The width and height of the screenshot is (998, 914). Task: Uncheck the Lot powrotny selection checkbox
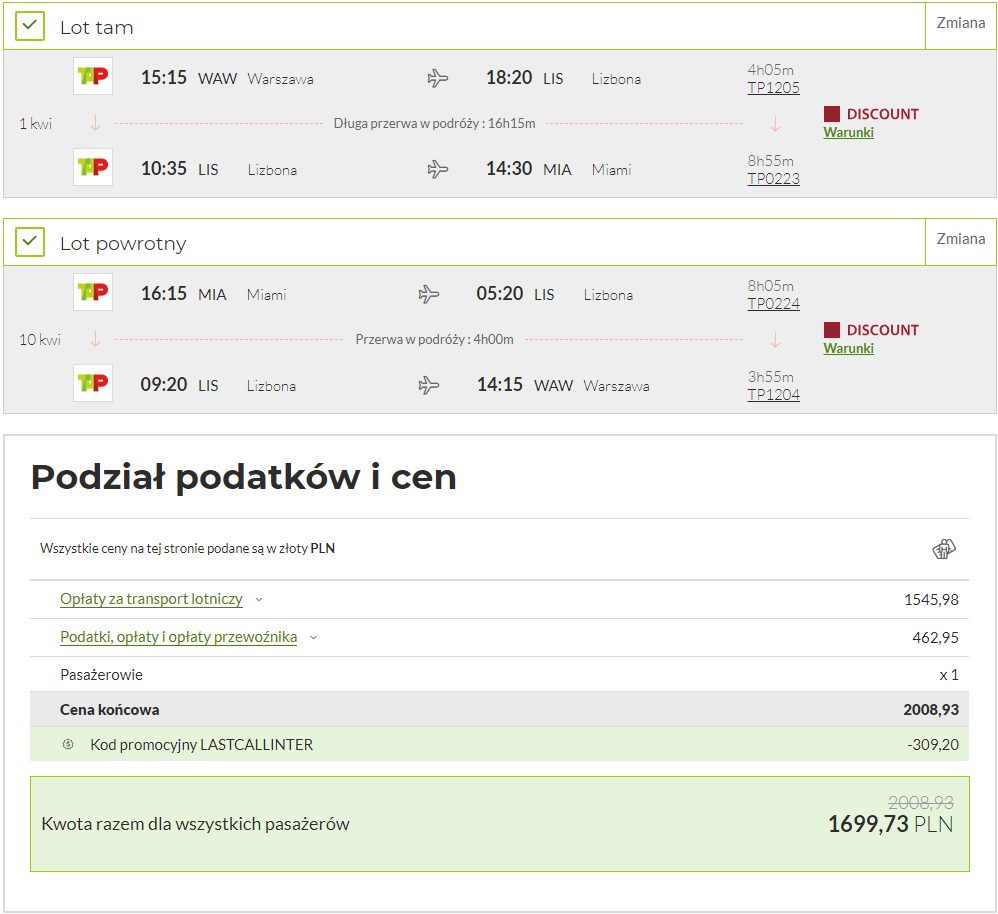pyautogui.click(x=29, y=242)
